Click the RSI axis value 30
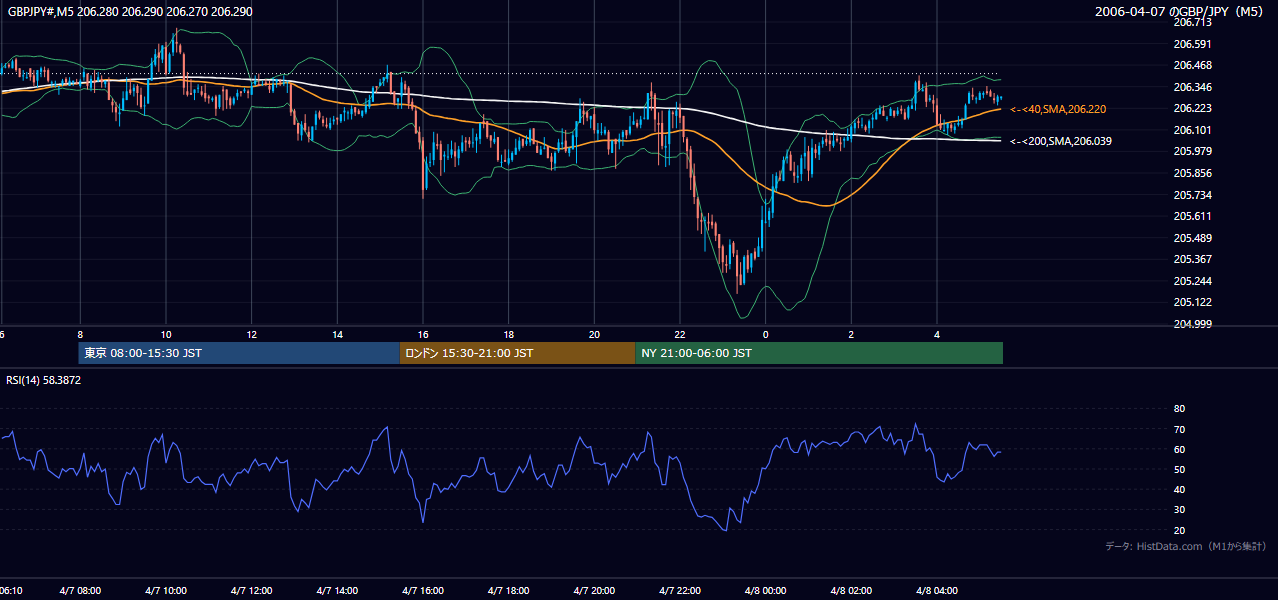This screenshot has width=1278, height=600. 1179,510
